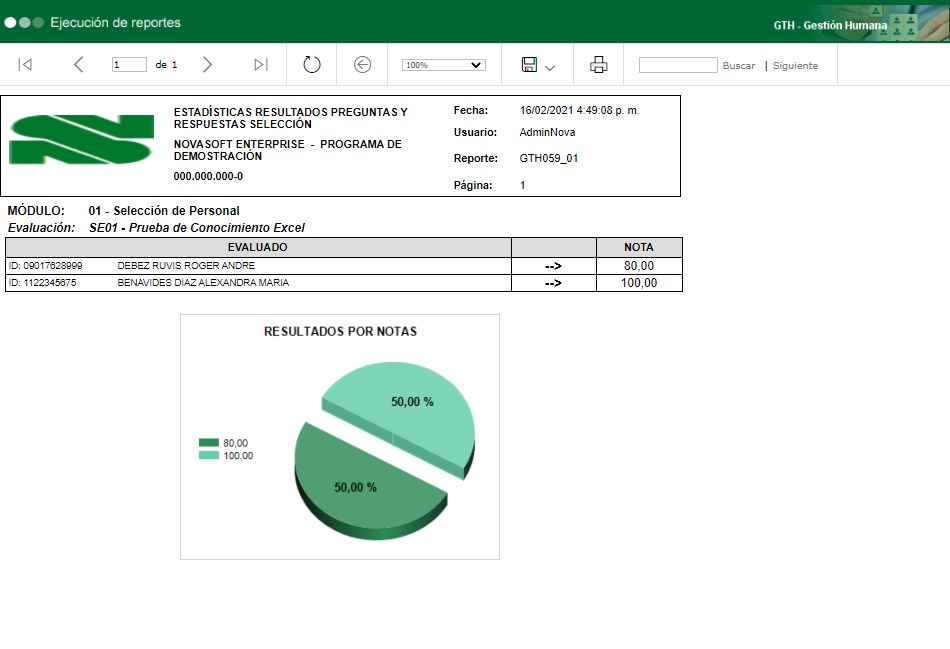Click the current page number field

[129, 65]
